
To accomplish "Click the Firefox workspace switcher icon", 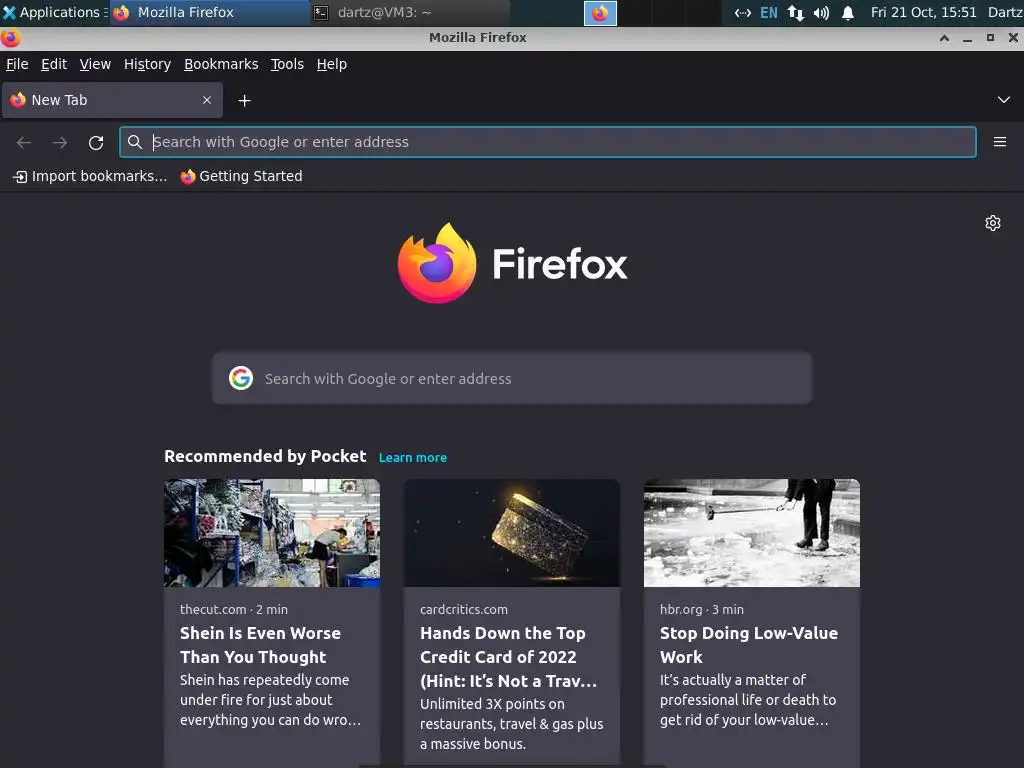I will point(600,13).
